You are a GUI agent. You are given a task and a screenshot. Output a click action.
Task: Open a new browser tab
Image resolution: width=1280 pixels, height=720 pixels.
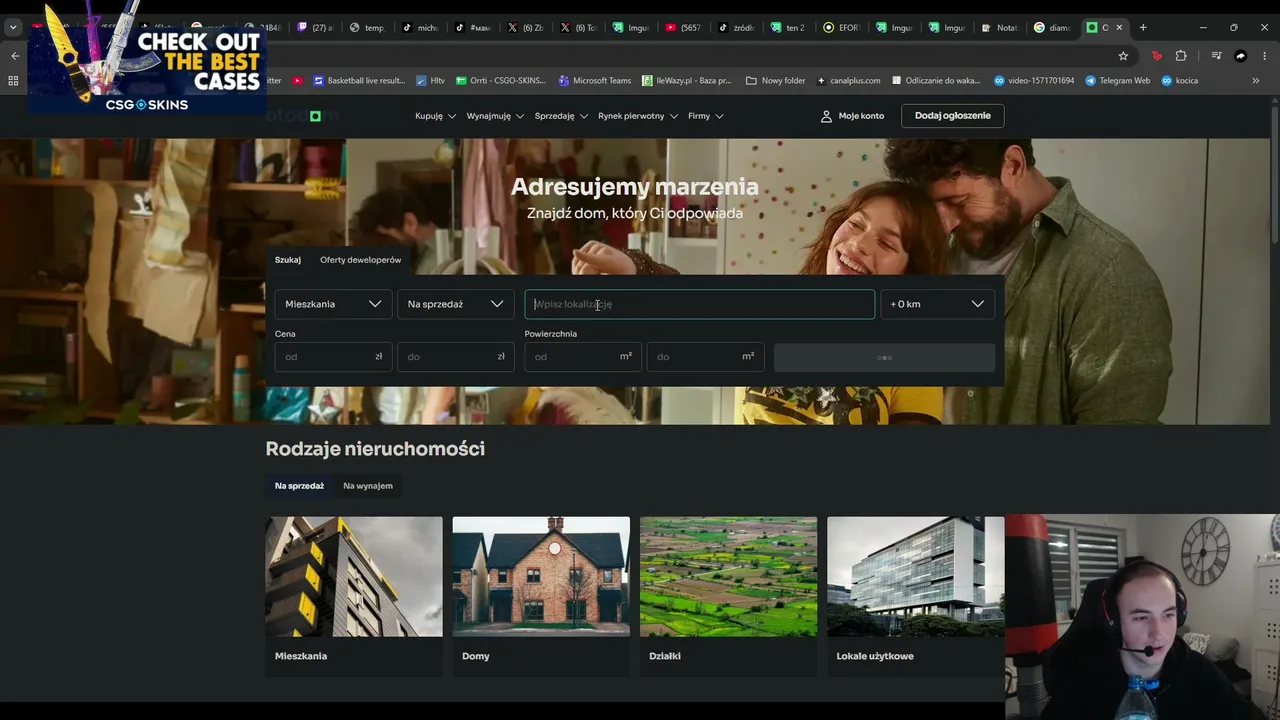[x=1143, y=27]
